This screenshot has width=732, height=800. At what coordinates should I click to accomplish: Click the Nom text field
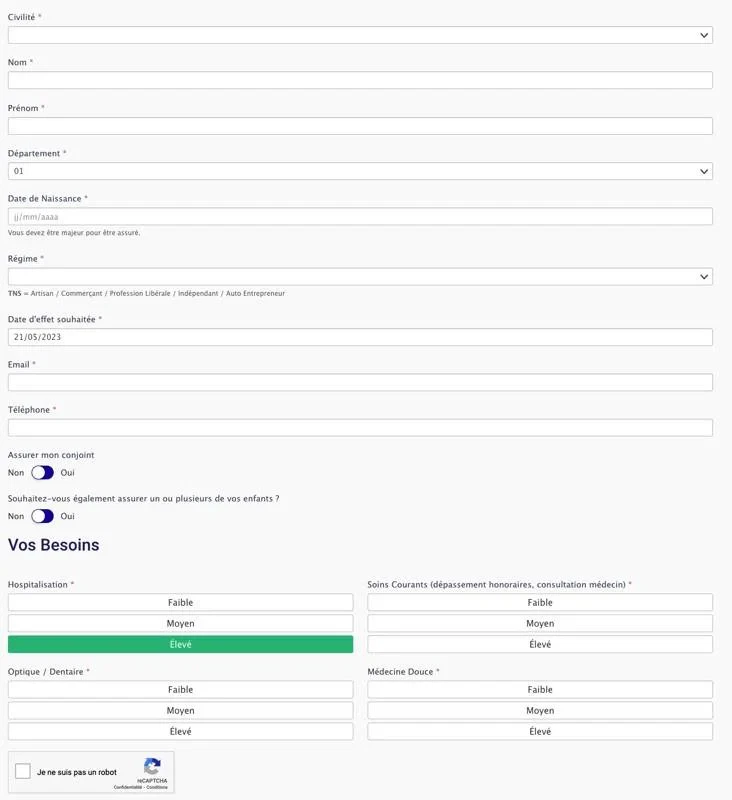click(x=360, y=81)
